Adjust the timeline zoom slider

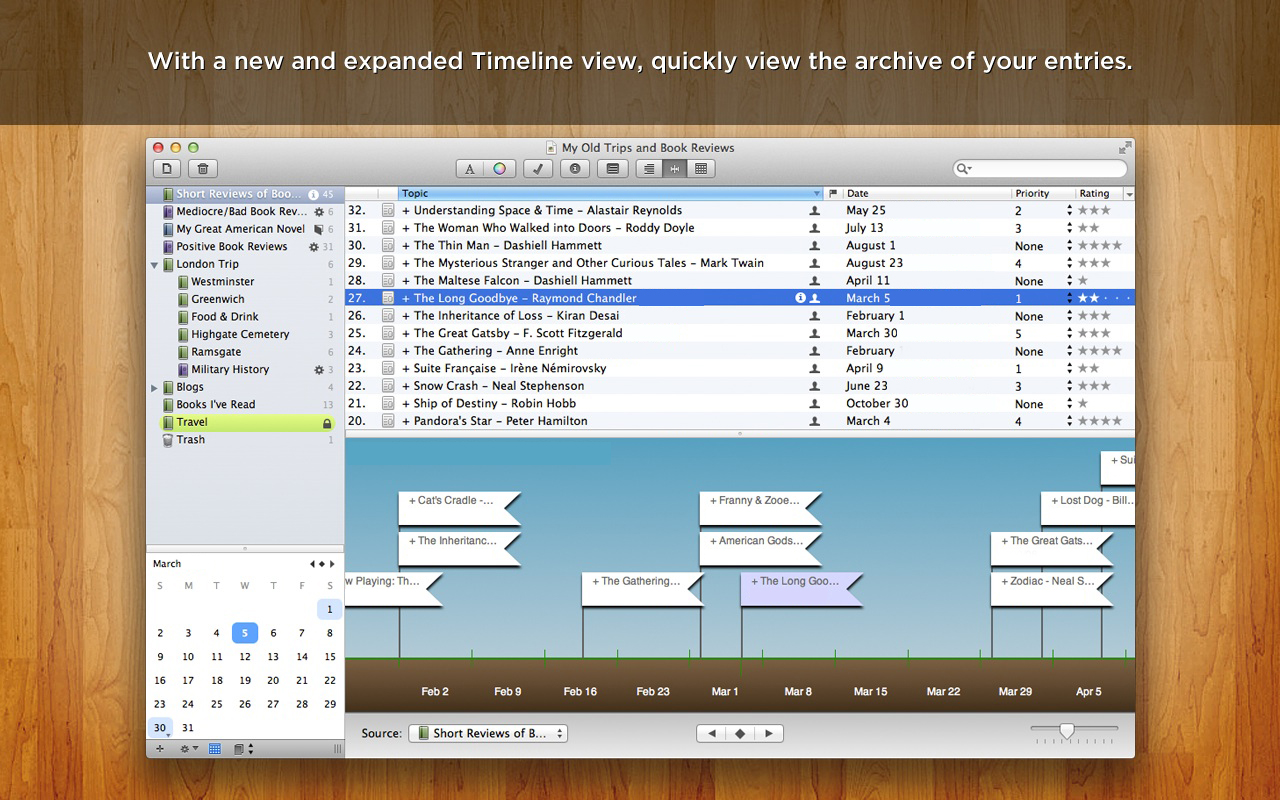tap(1067, 731)
